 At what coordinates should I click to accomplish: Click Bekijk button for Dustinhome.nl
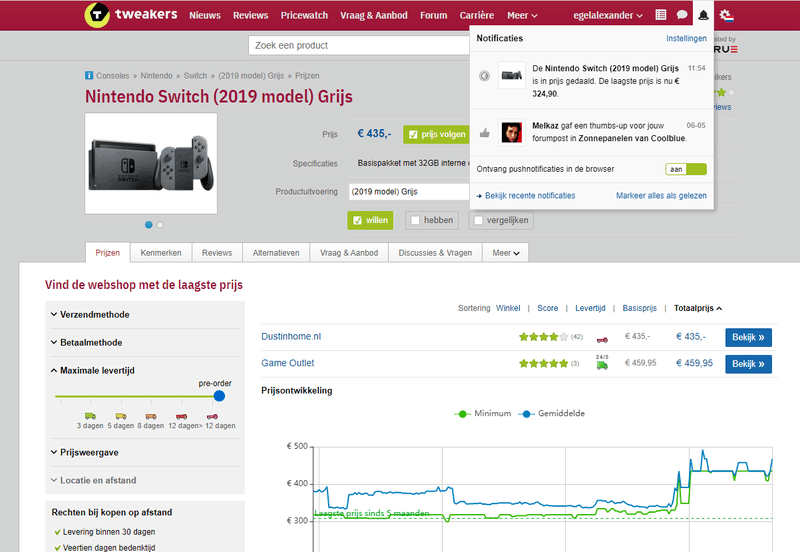[x=748, y=337]
